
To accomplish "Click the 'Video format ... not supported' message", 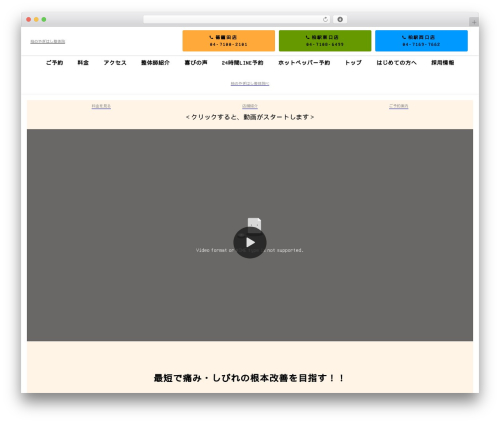I will point(250,250).
